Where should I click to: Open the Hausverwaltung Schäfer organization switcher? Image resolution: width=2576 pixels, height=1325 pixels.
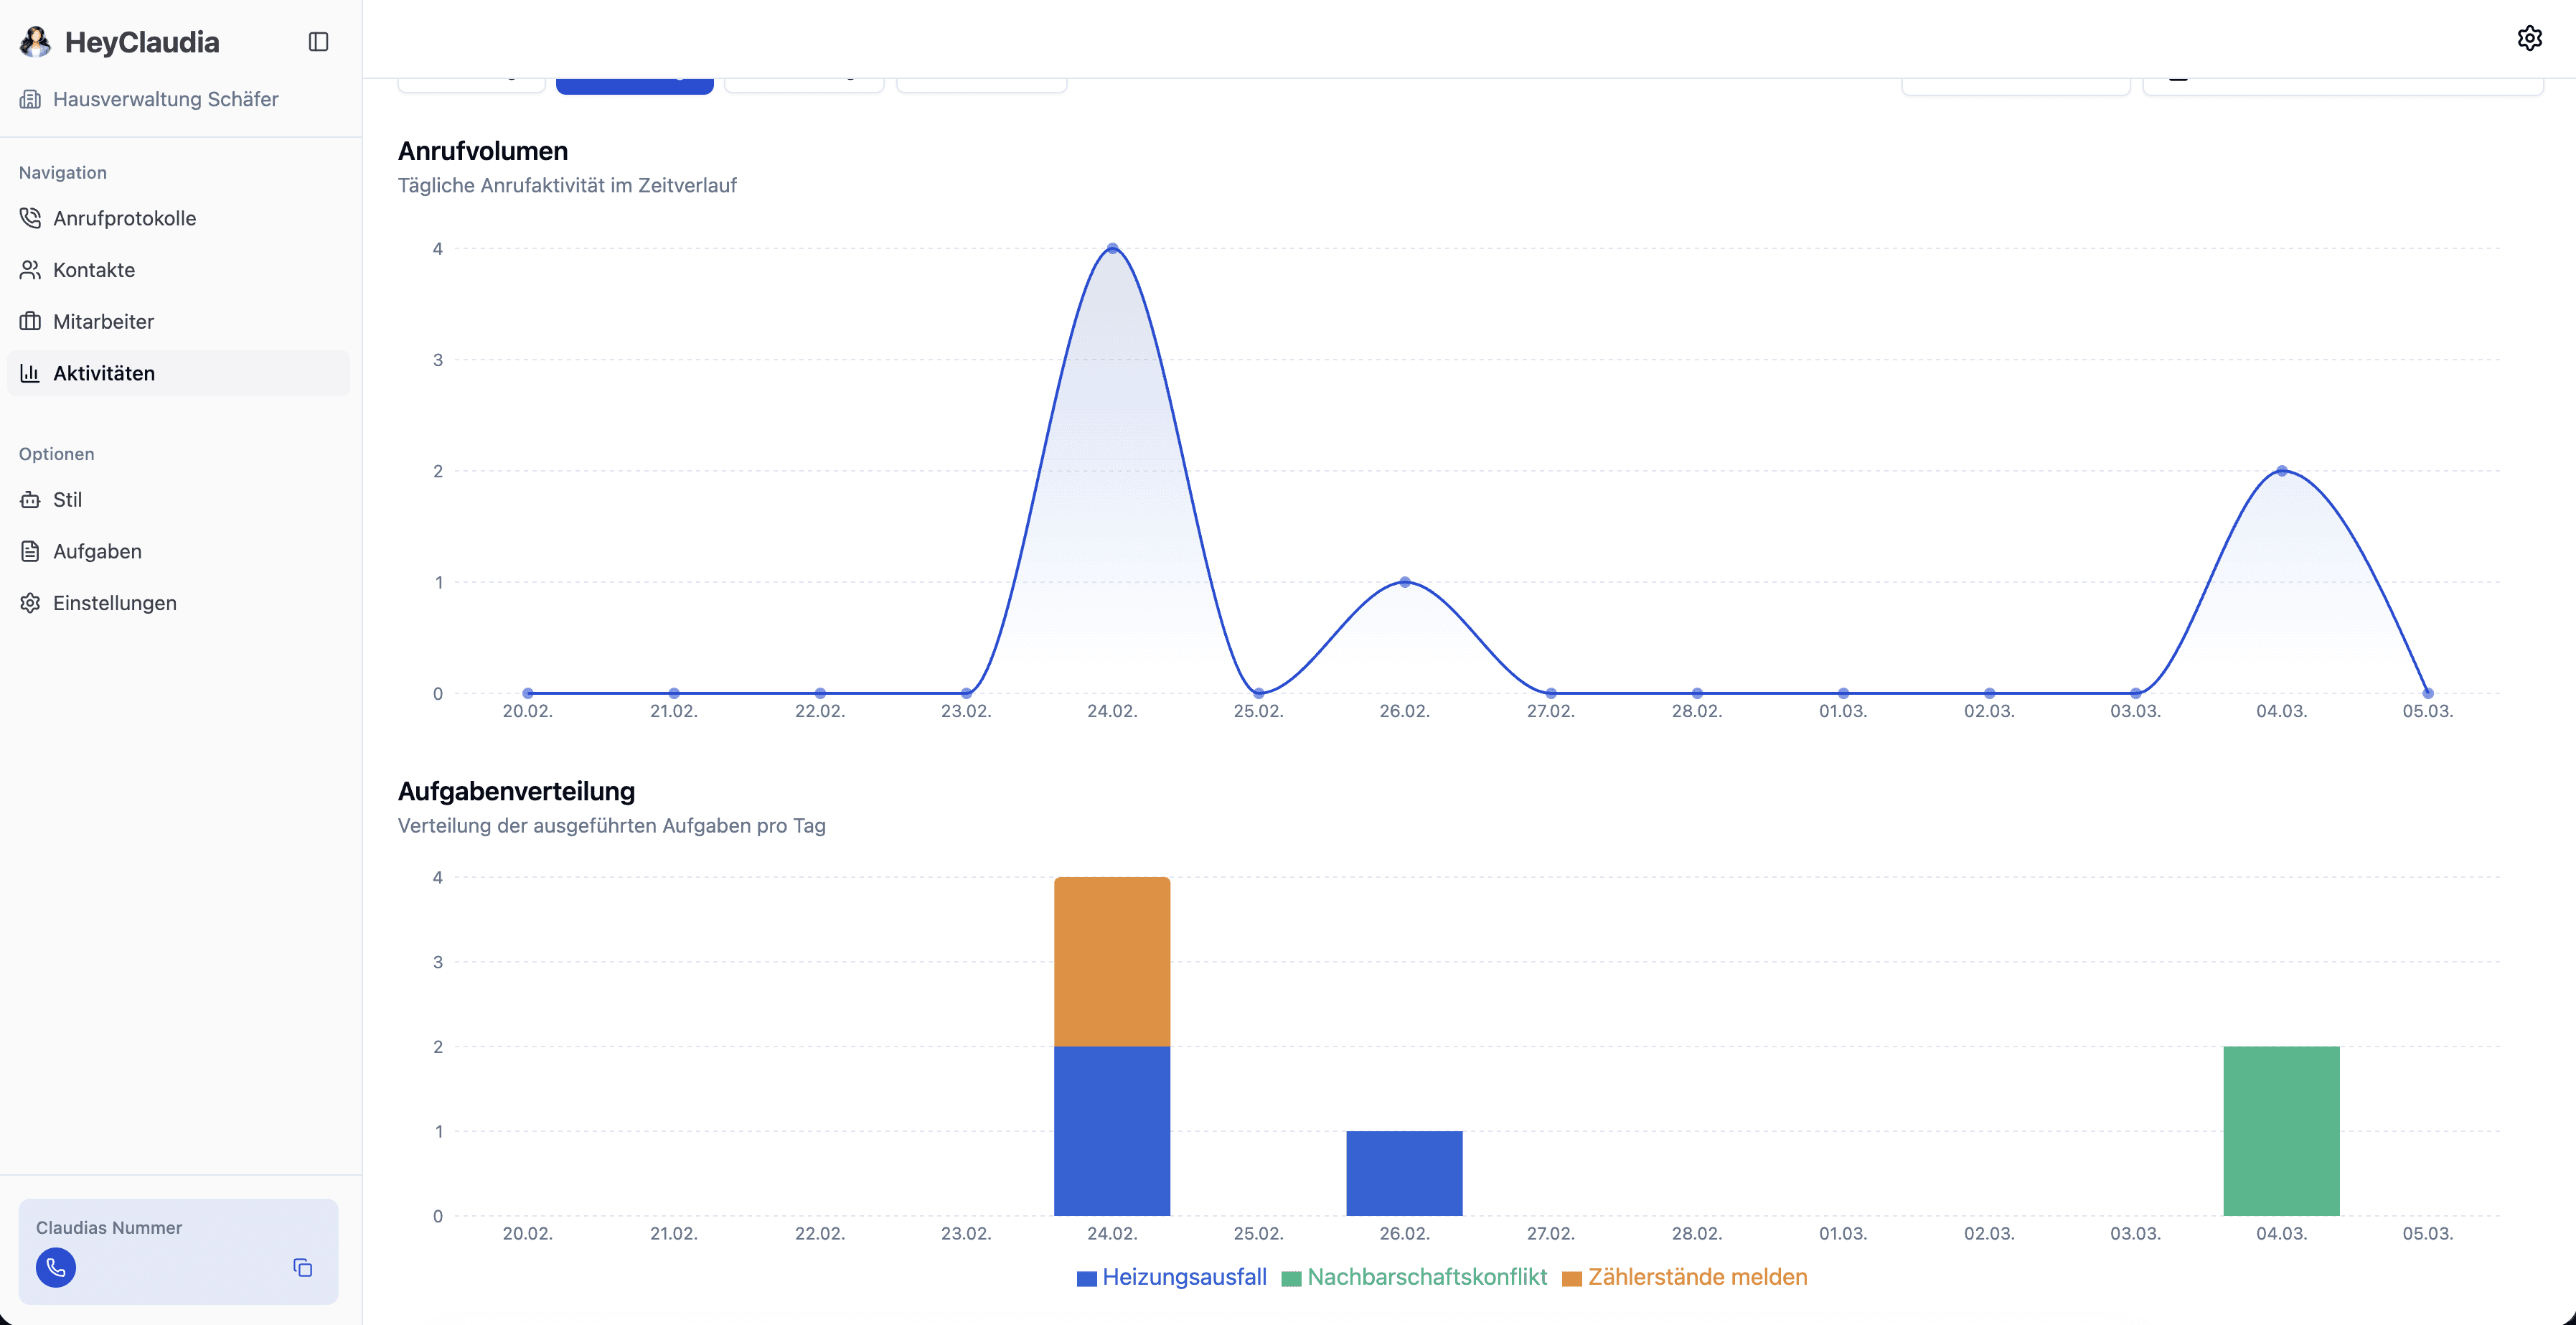click(x=165, y=99)
